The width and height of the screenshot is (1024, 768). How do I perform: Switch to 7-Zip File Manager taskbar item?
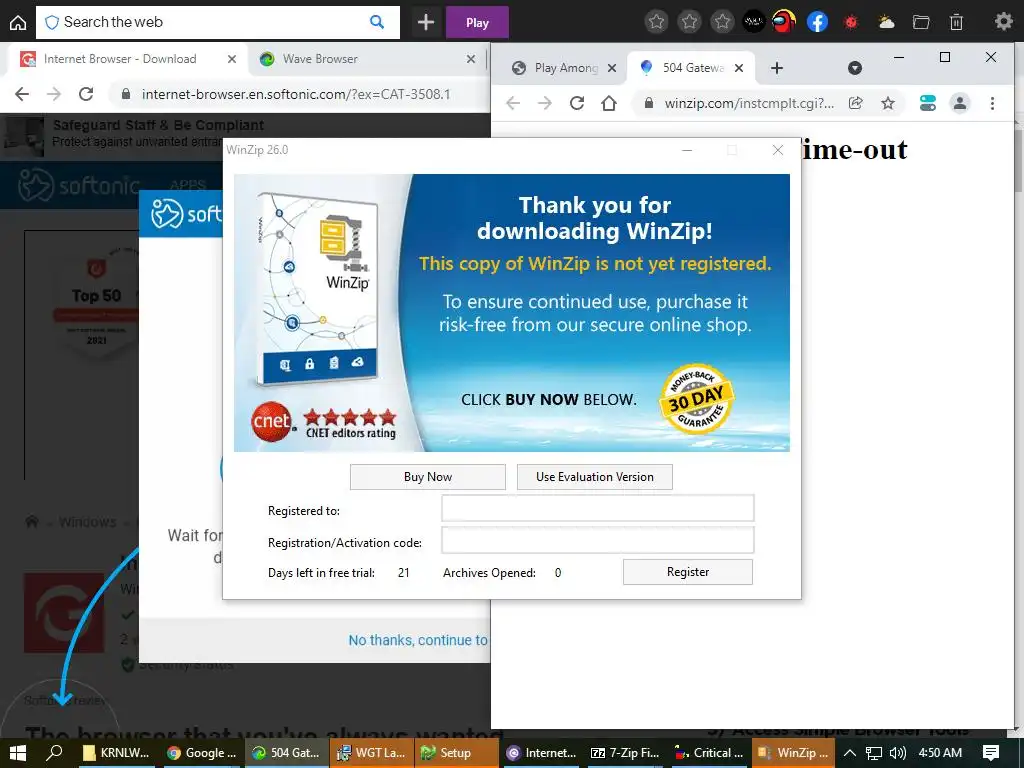tap(625, 753)
